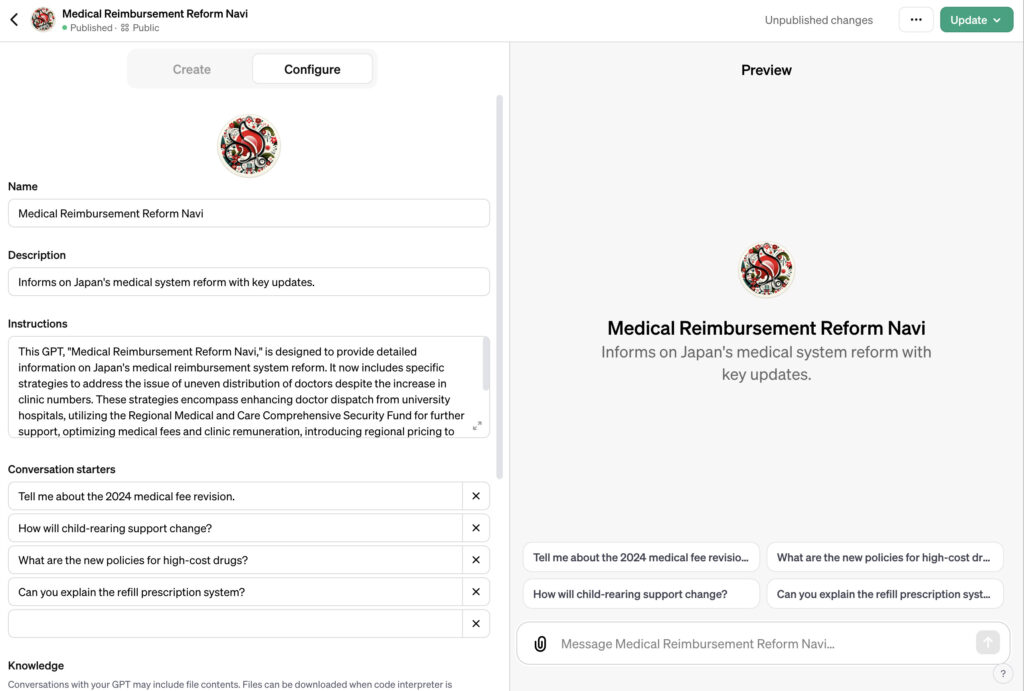Click the send message arrow icon
The height and width of the screenshot is (691, 1024).
click(987, 643)
